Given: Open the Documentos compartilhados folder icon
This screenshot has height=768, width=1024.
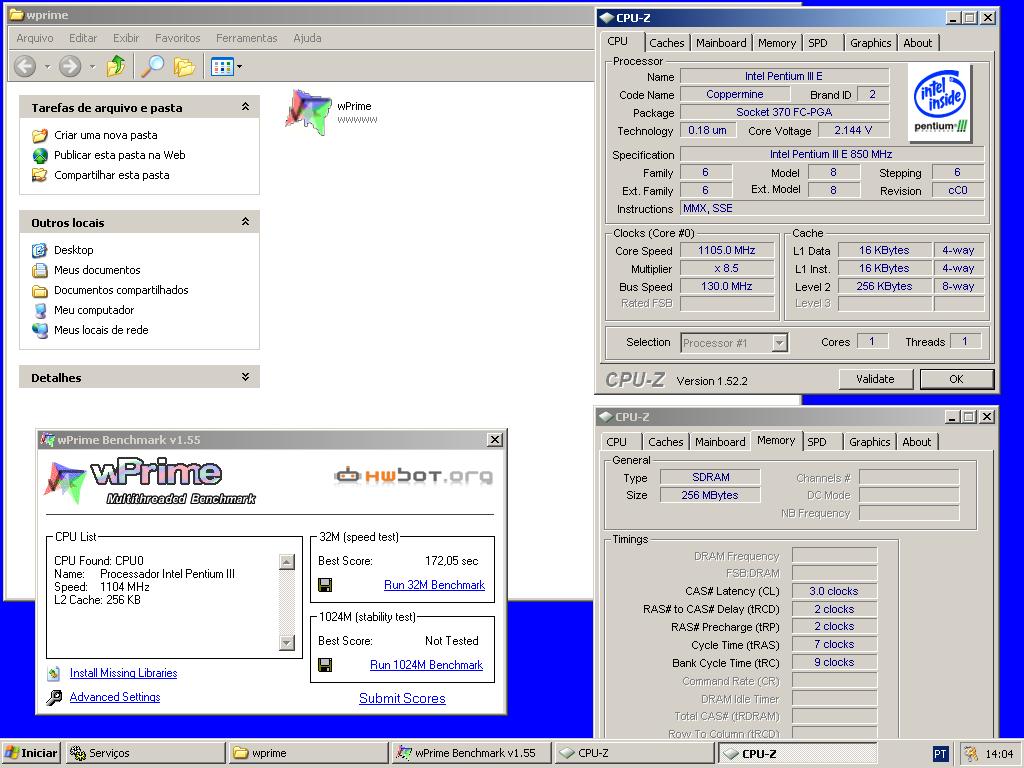Looking at the screenshot, I should (x=40, y=291).
